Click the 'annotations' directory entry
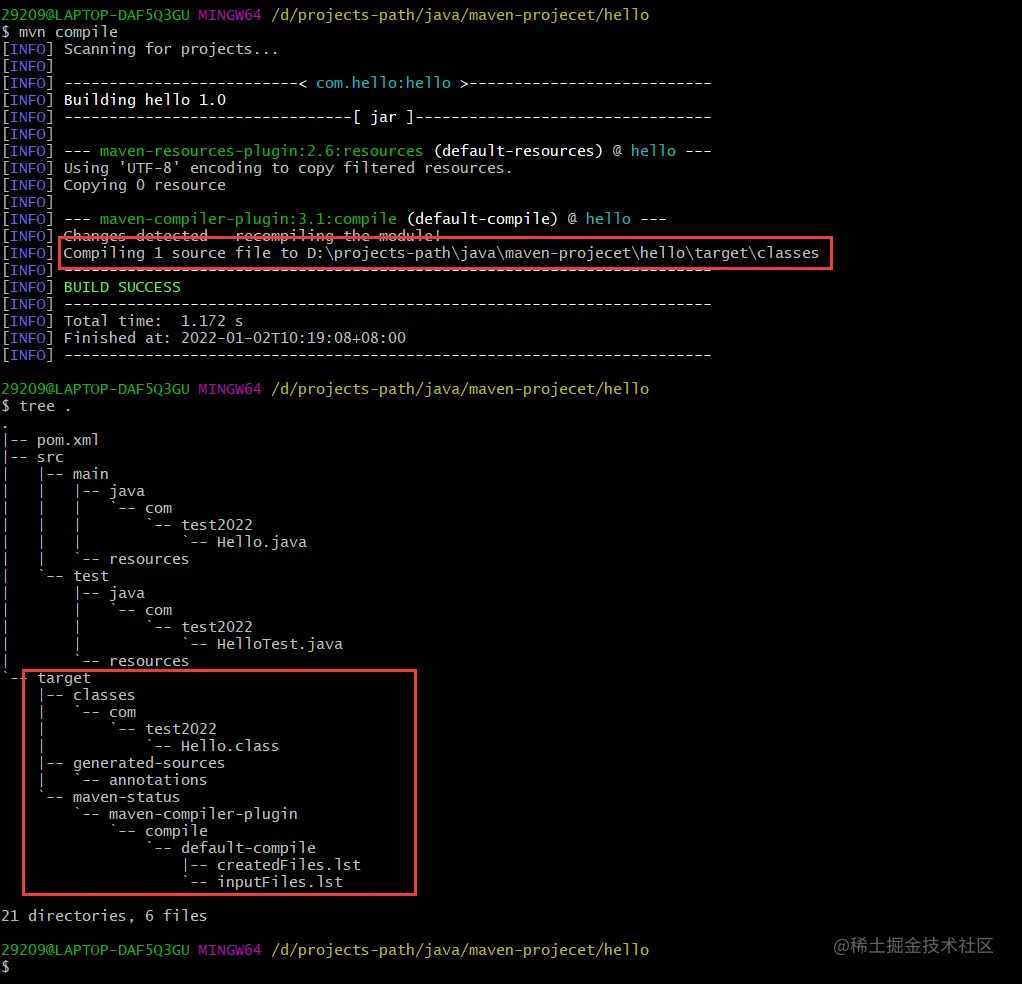The height and width of the screenshot is (984, 1022). [158, 779]
